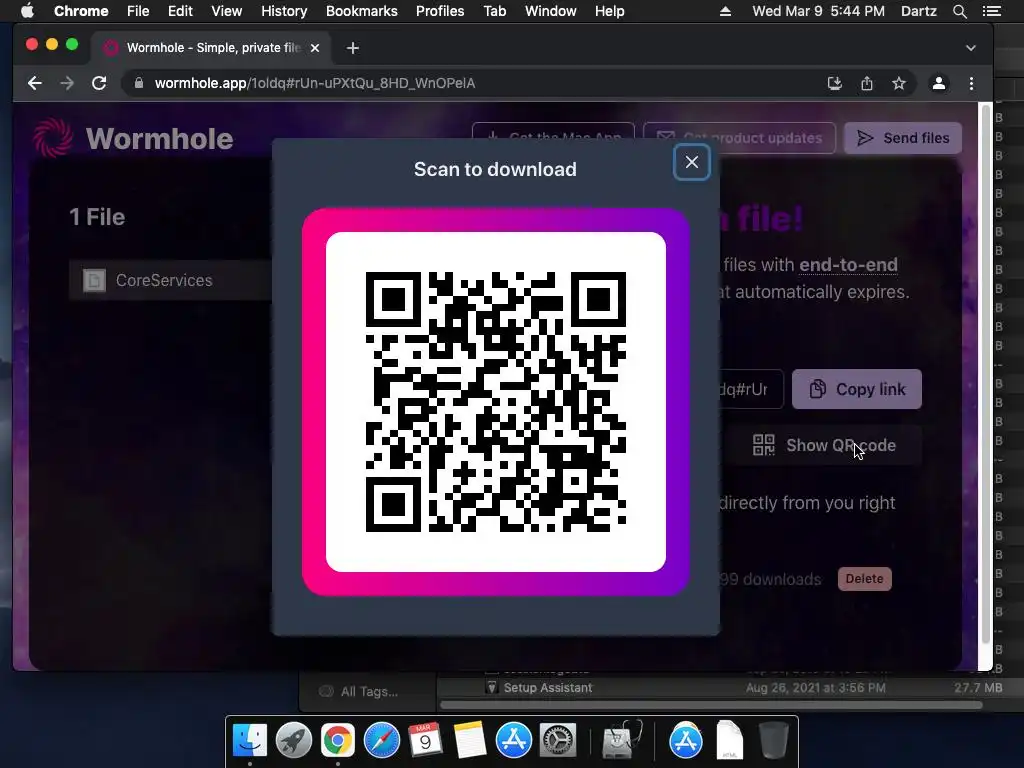Open Calendar from the Dock

tap(425, 740)
